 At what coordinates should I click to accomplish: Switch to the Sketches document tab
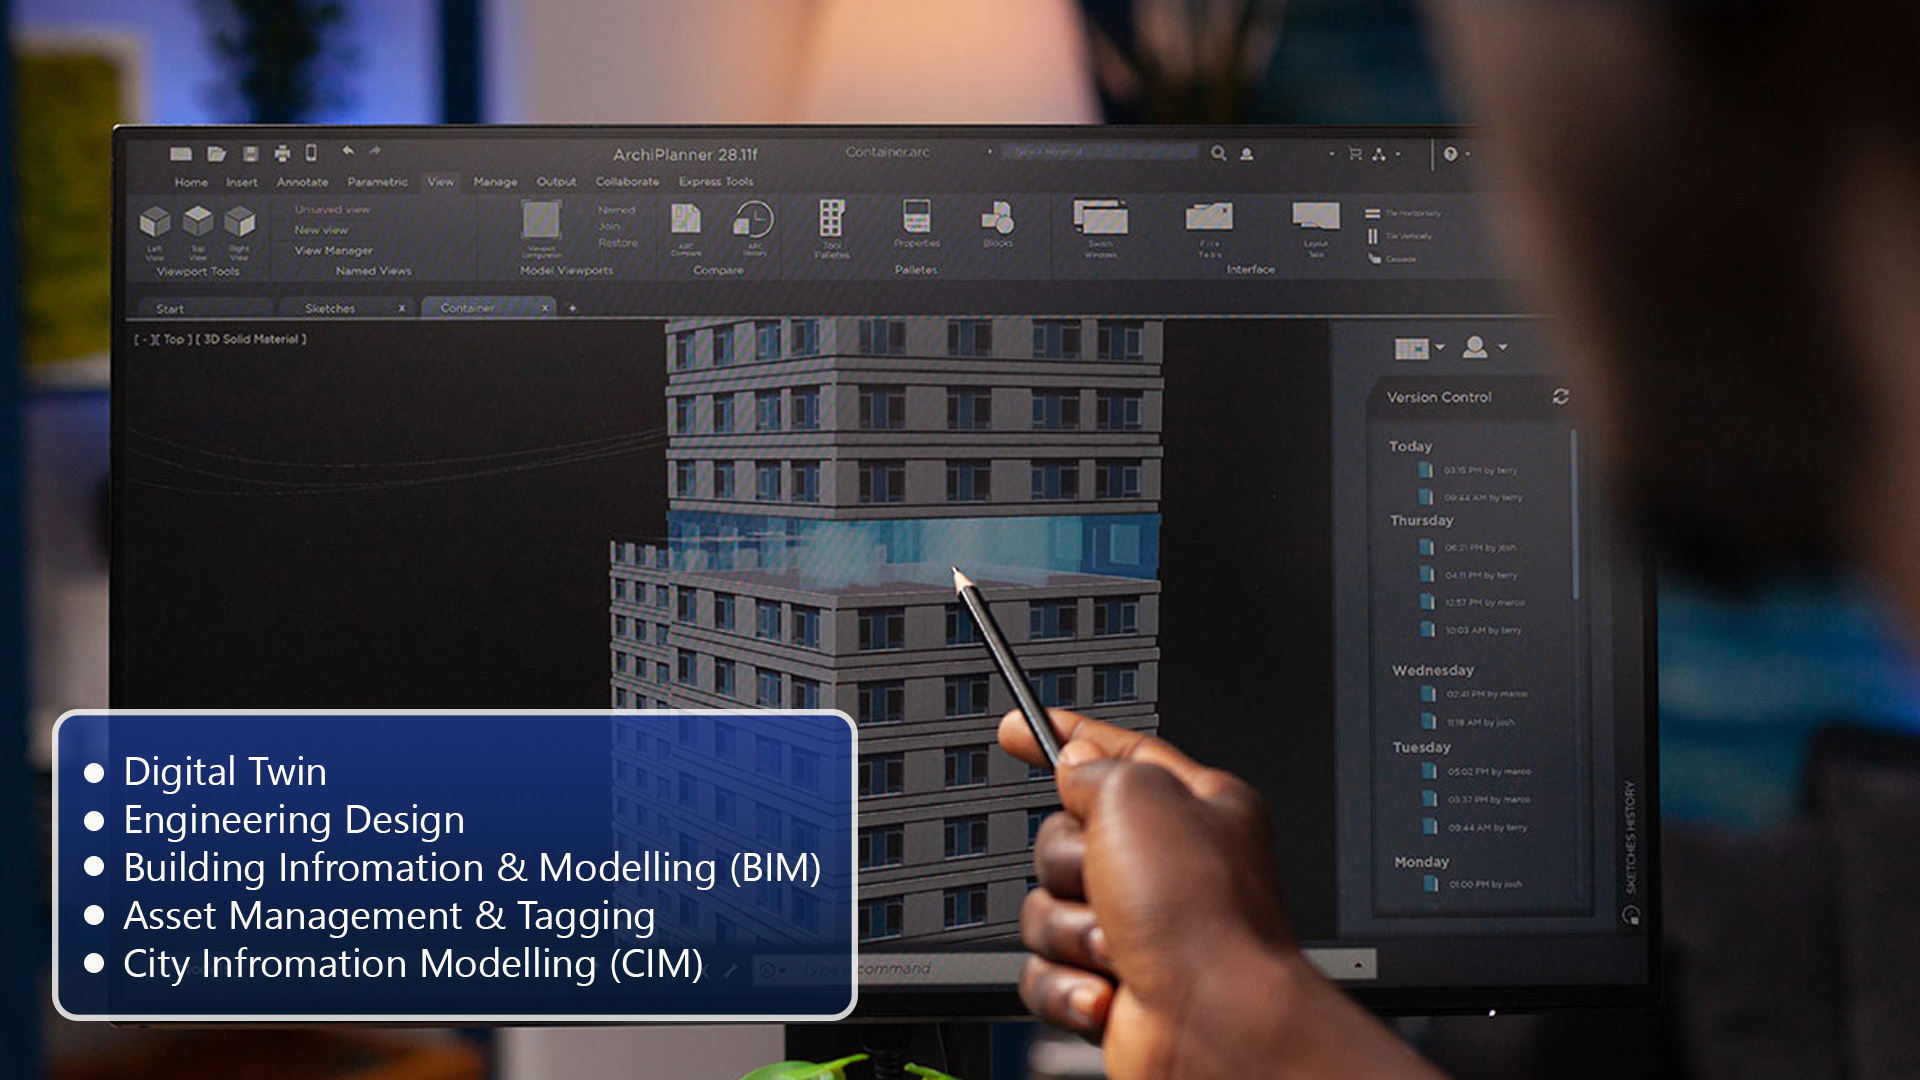click(x=330, y=309)
